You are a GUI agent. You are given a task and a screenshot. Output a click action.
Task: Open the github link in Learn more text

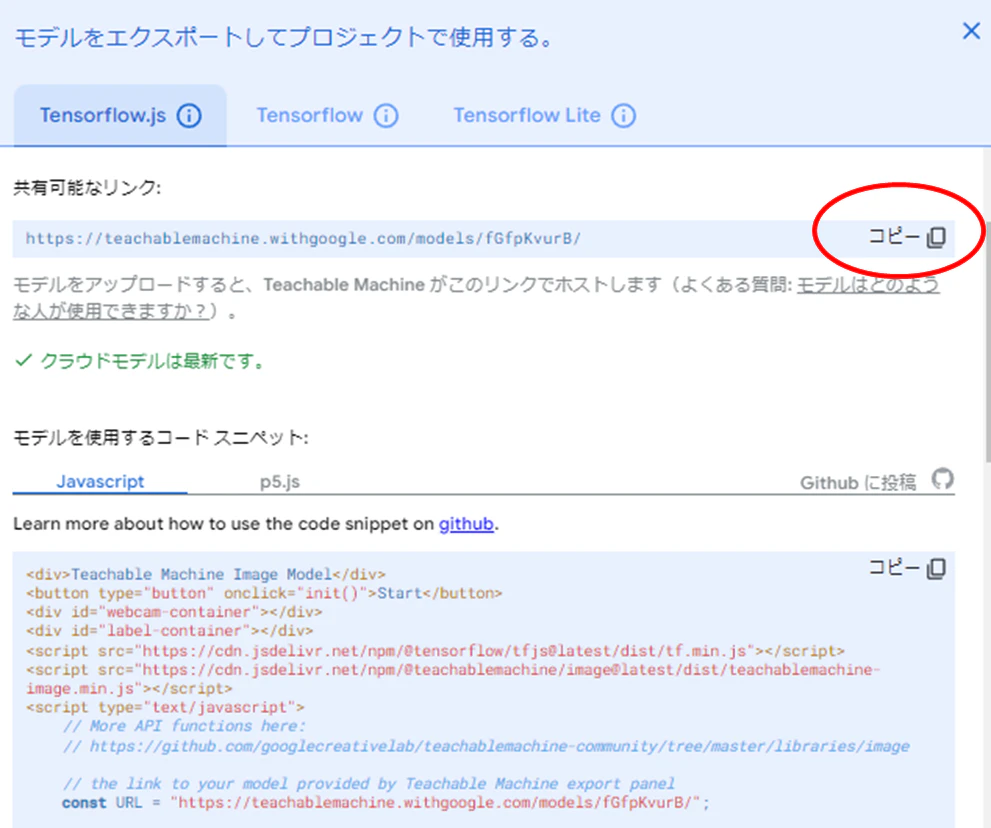click(466, 524)
